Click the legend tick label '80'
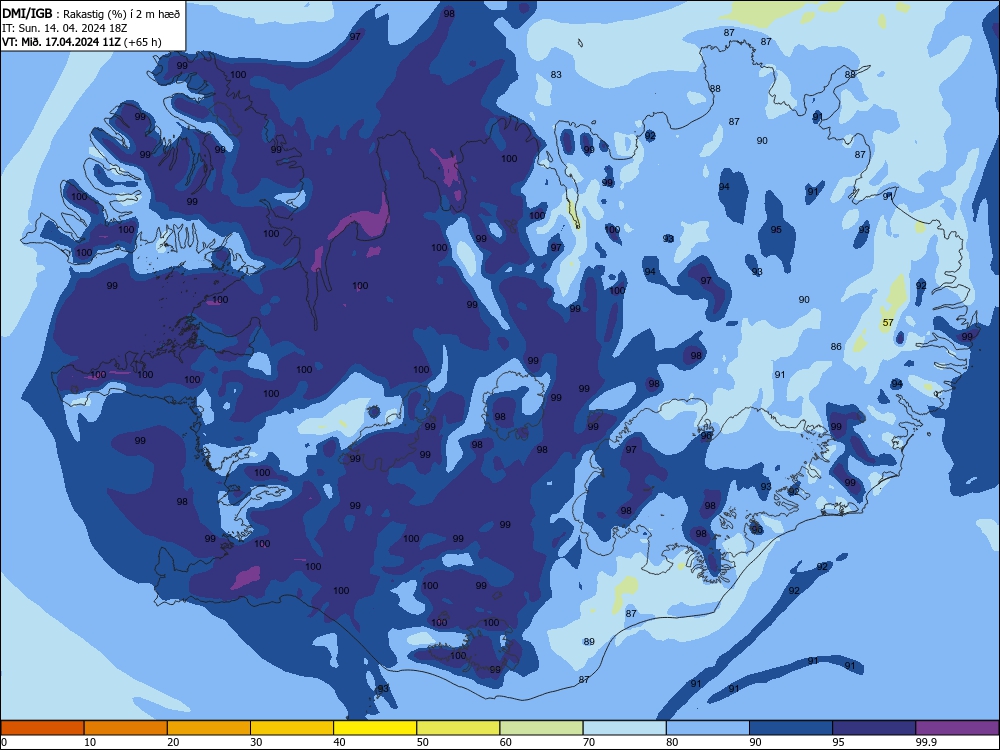 click(x=672, y=742)
